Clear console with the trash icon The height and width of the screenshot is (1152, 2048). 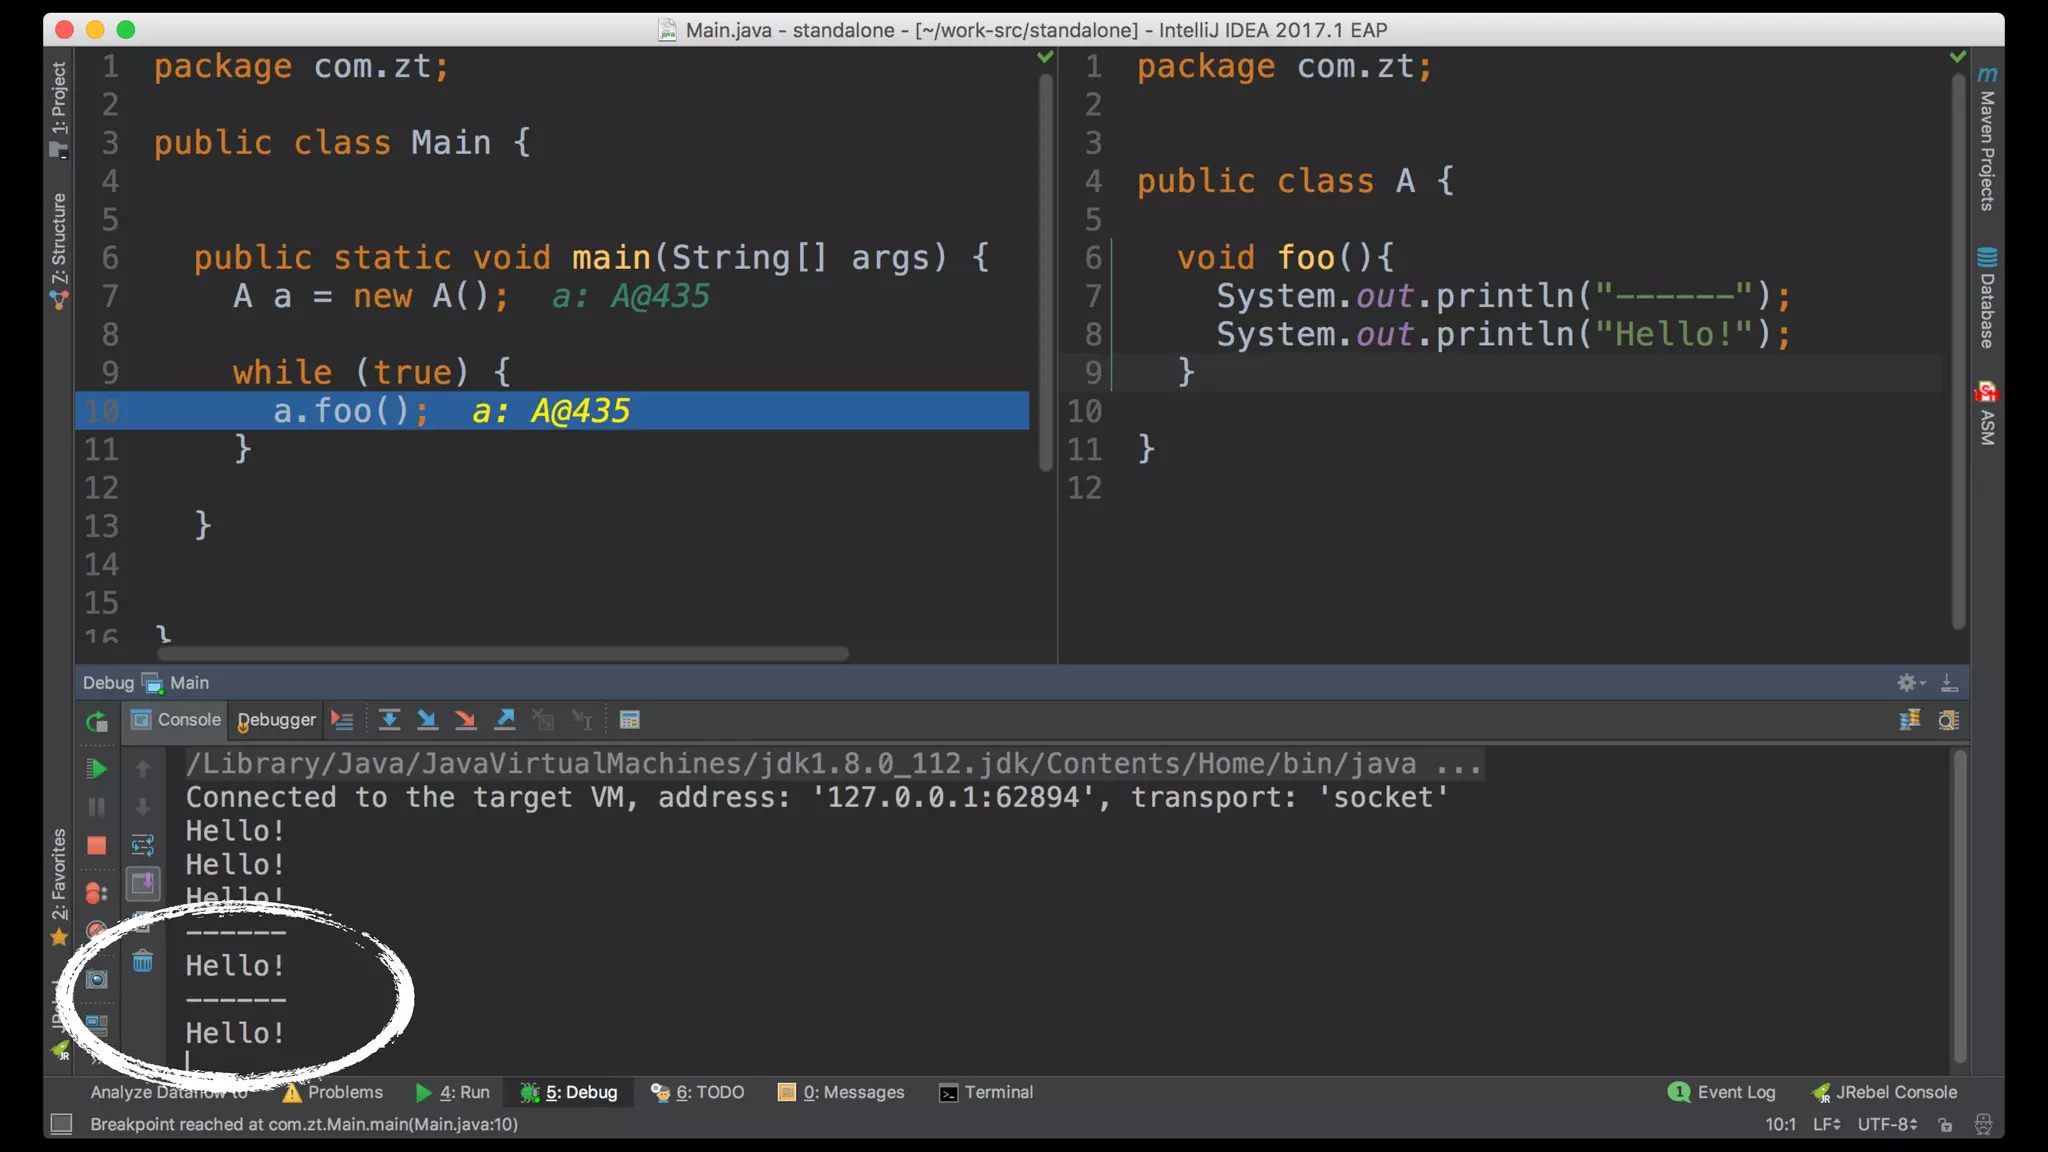[143, 962]
